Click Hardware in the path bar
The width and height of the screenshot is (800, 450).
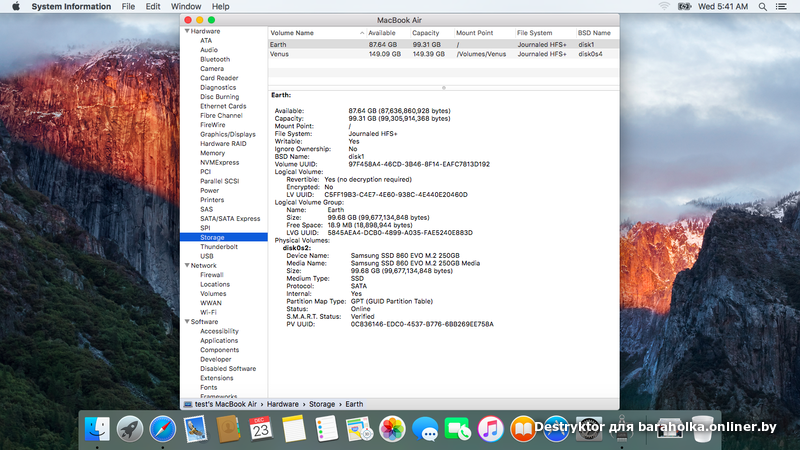(x=283, y=404)
